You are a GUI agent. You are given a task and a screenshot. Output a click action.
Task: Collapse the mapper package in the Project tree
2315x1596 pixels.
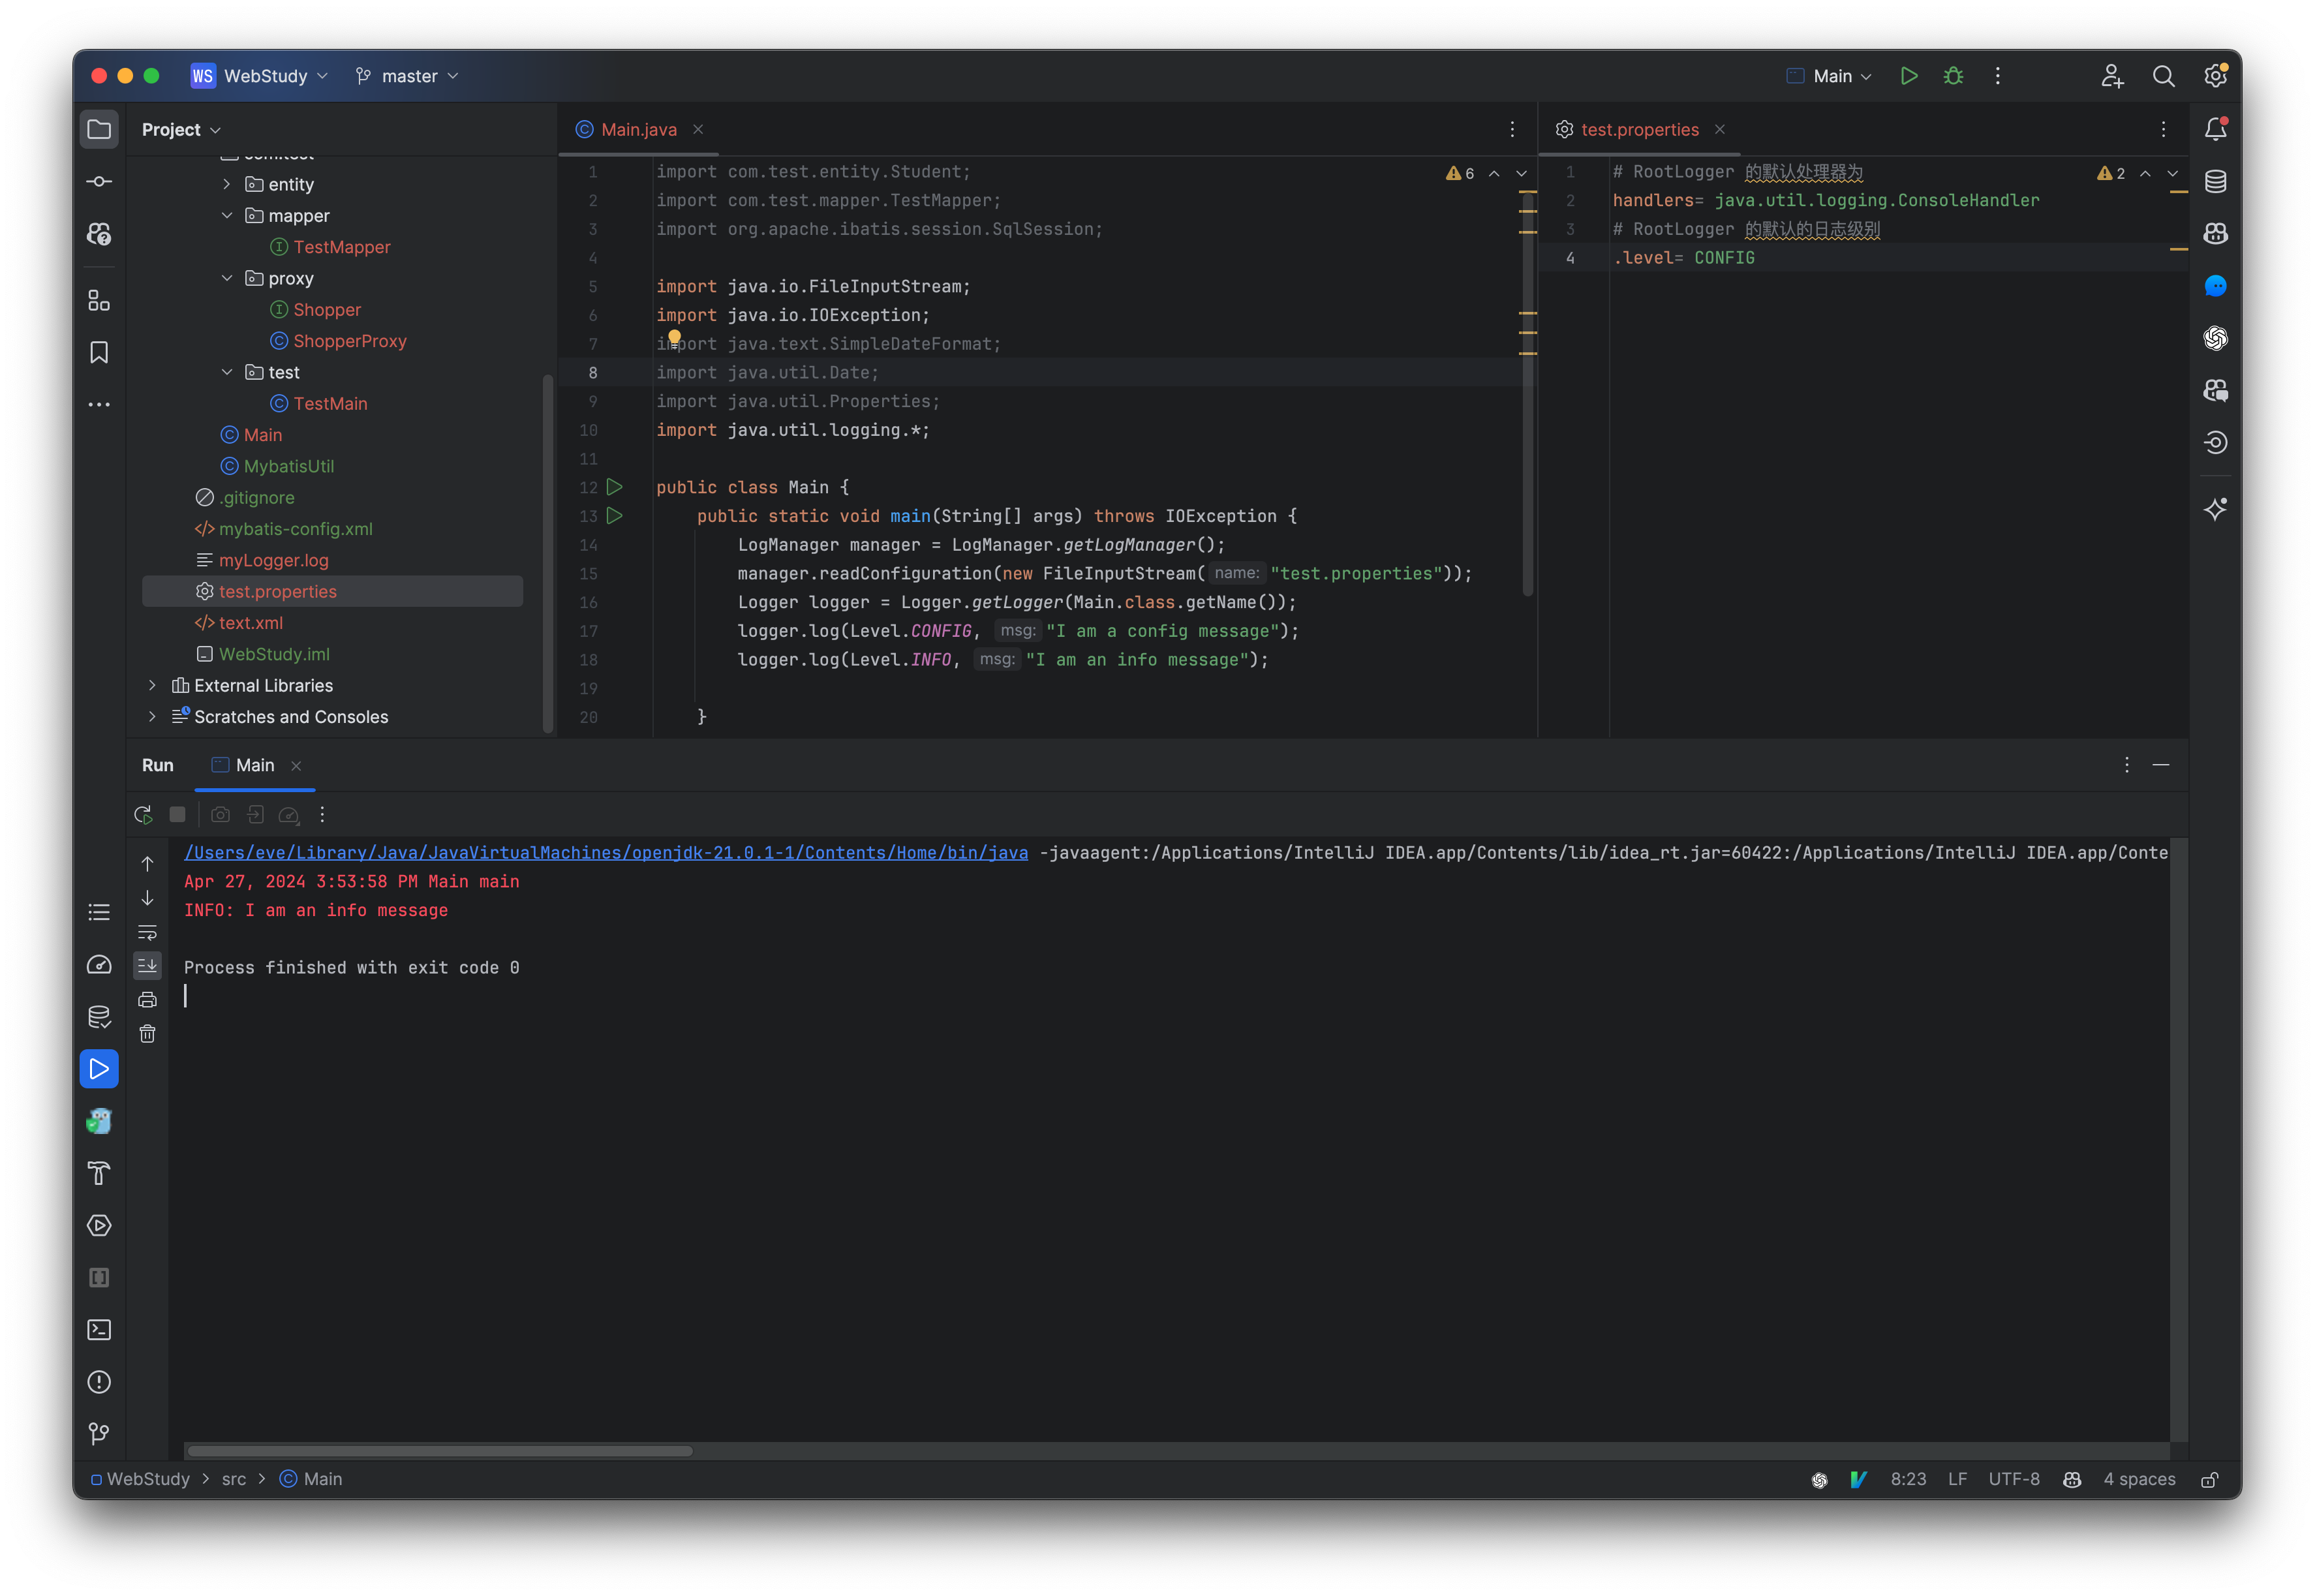point(227,215)
